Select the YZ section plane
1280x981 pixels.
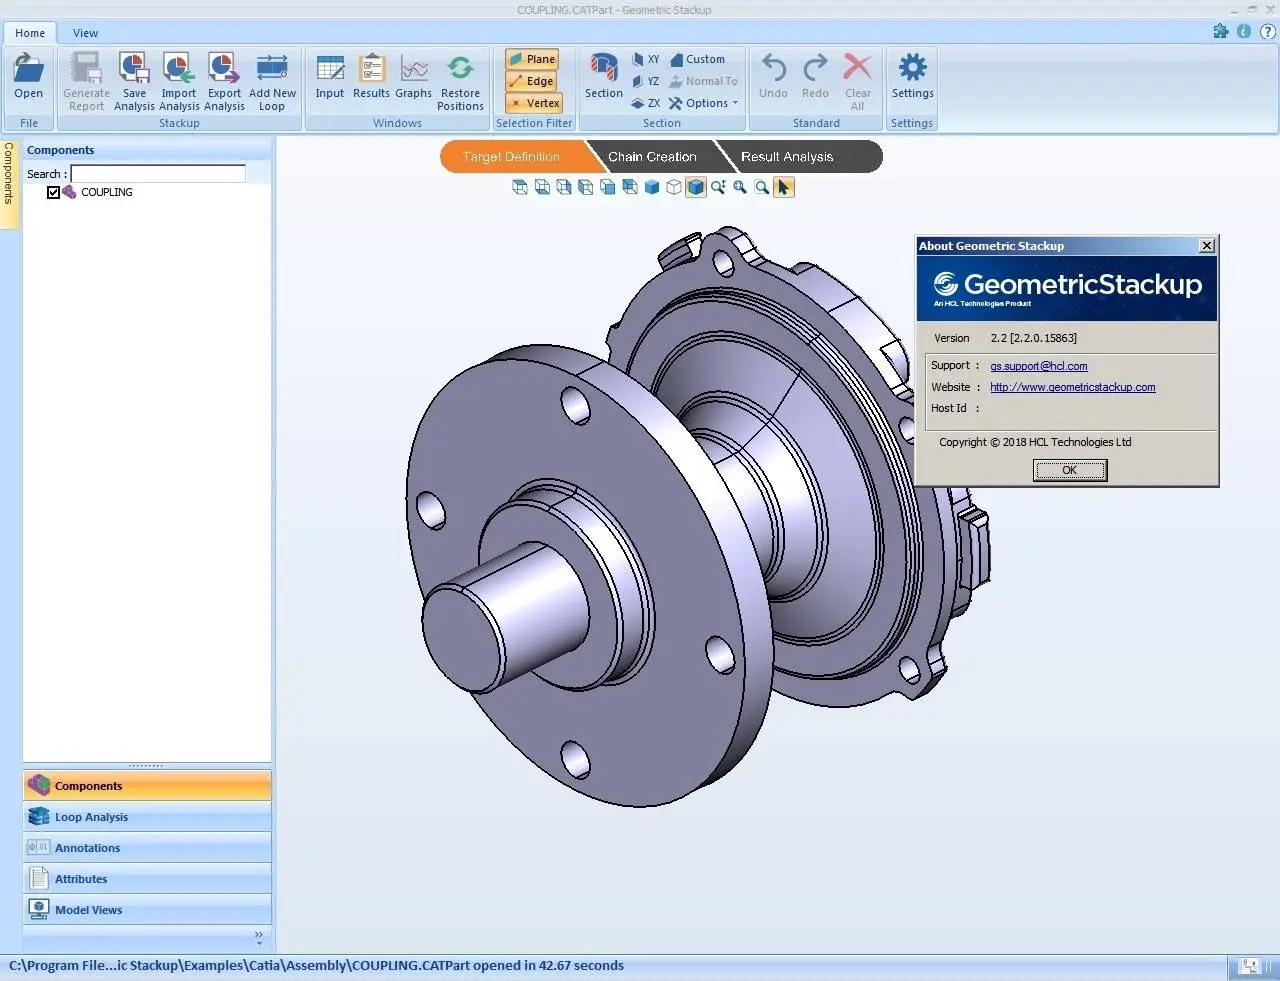point(645,81)
